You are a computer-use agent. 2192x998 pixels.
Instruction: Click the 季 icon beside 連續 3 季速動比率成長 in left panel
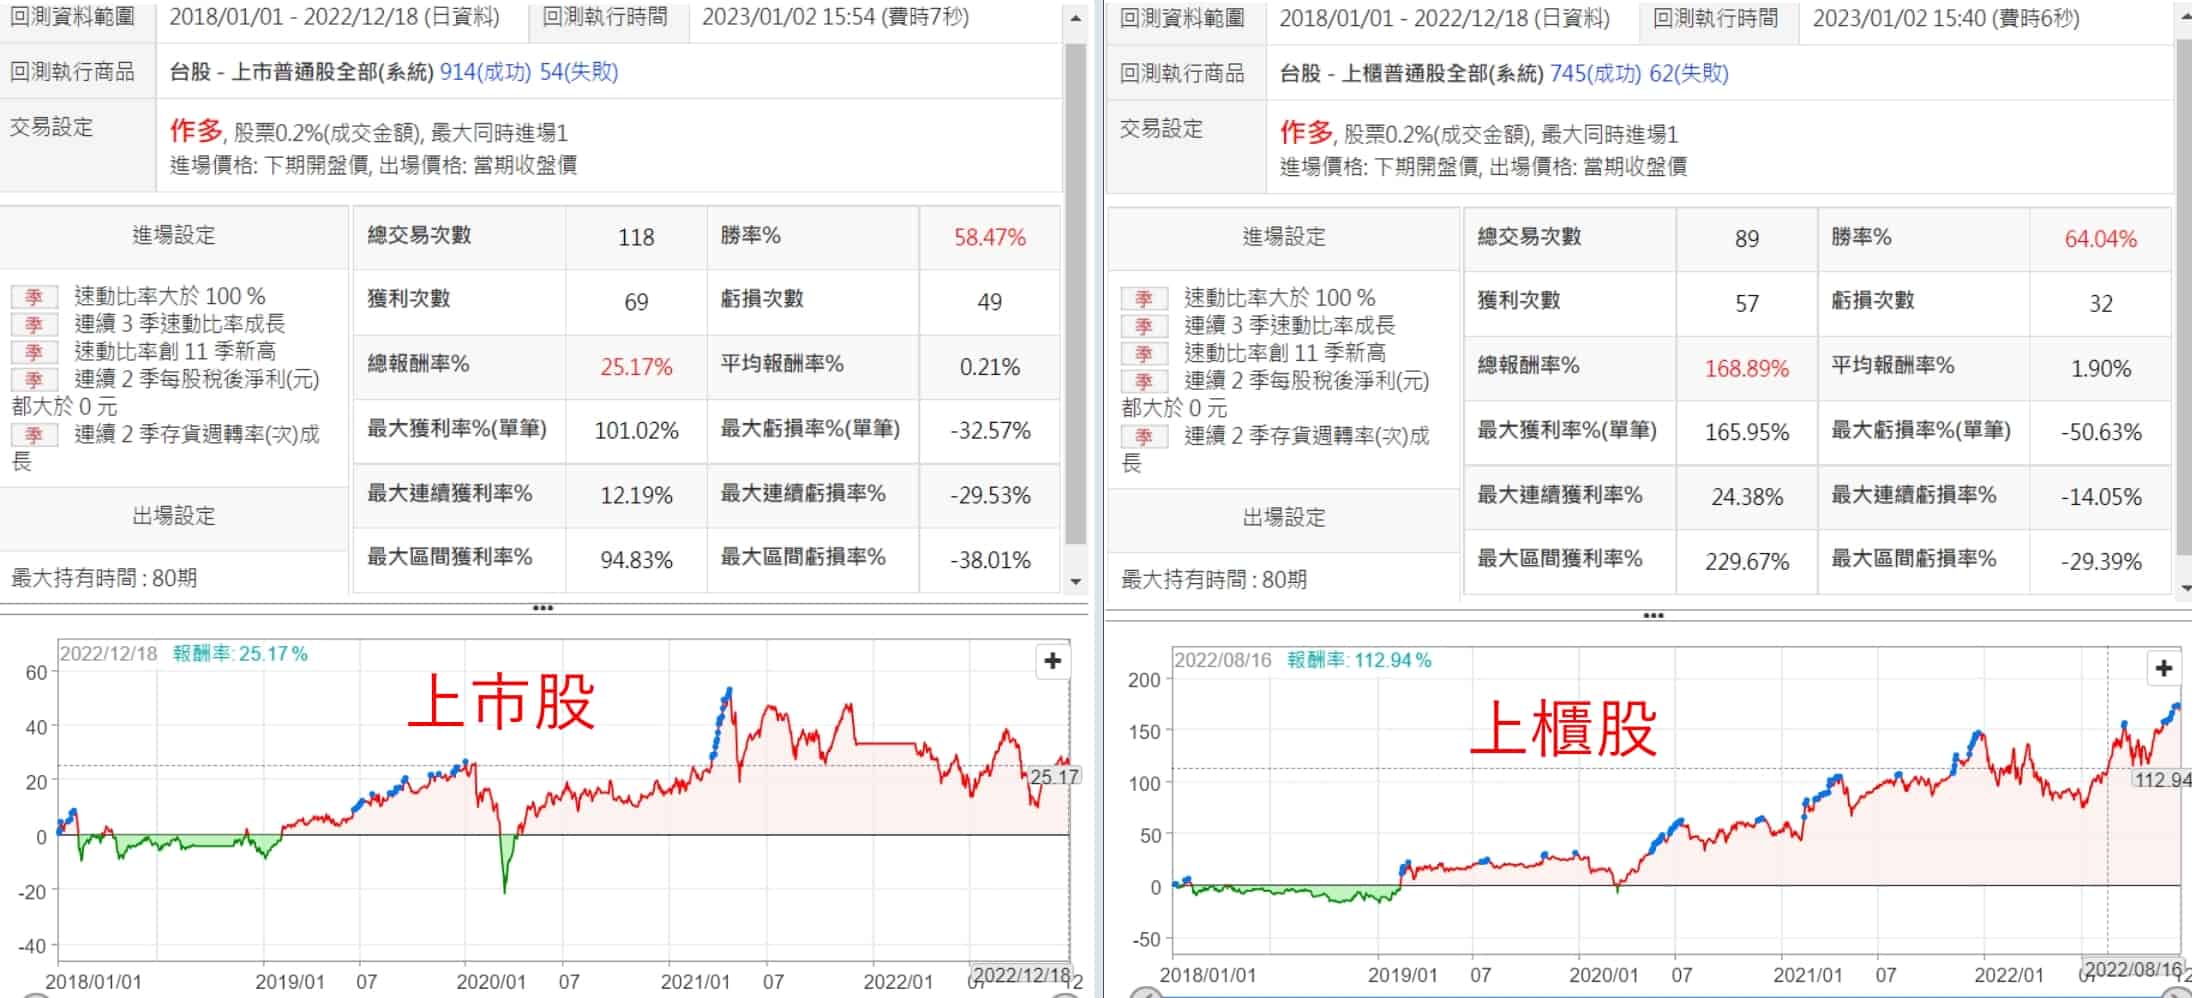pos(34,325)
